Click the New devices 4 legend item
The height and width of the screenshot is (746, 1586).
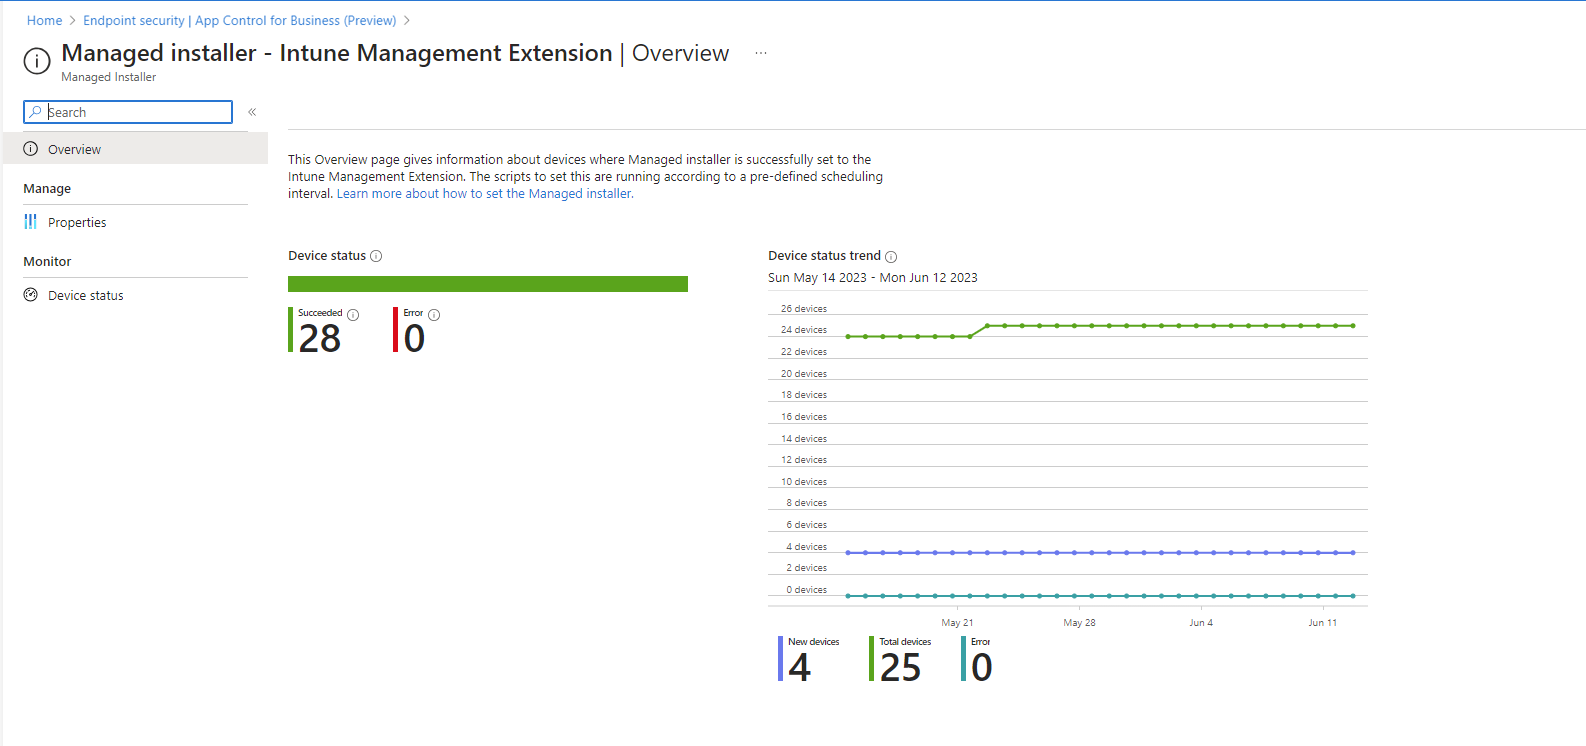coord(808,660)
